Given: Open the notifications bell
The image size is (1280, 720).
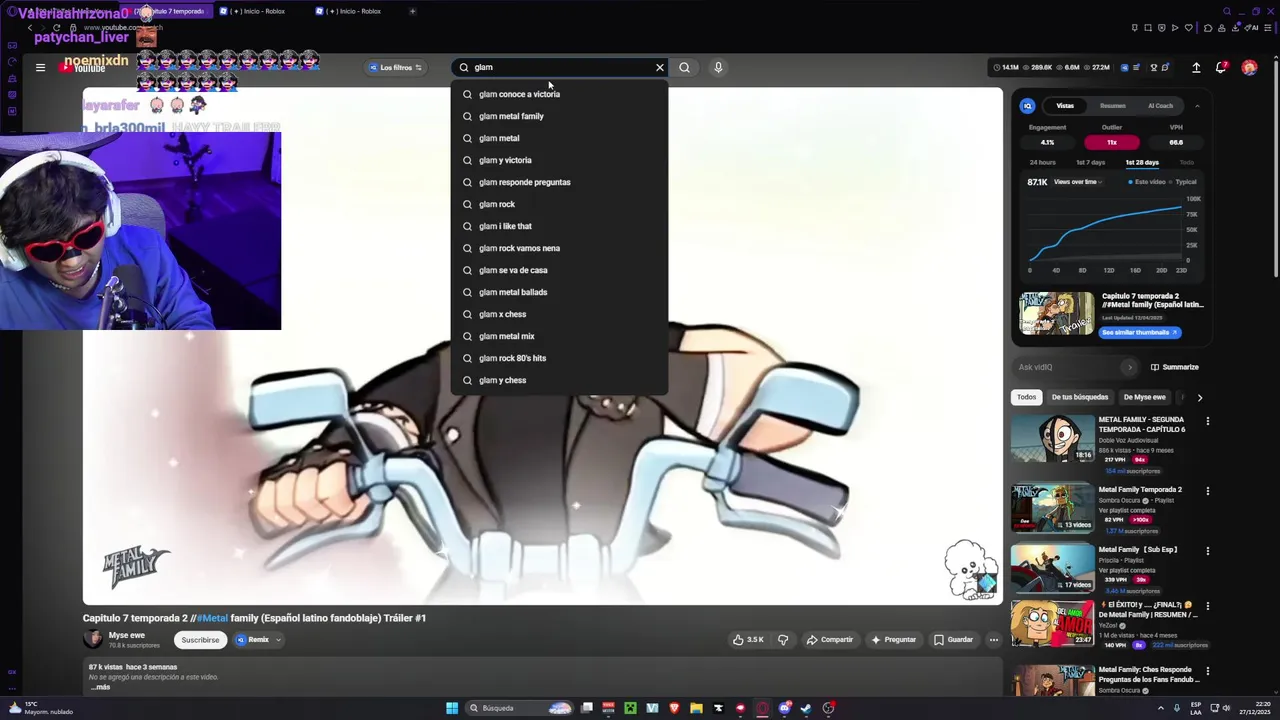Looking at the screenshot, I should 1221,68.
